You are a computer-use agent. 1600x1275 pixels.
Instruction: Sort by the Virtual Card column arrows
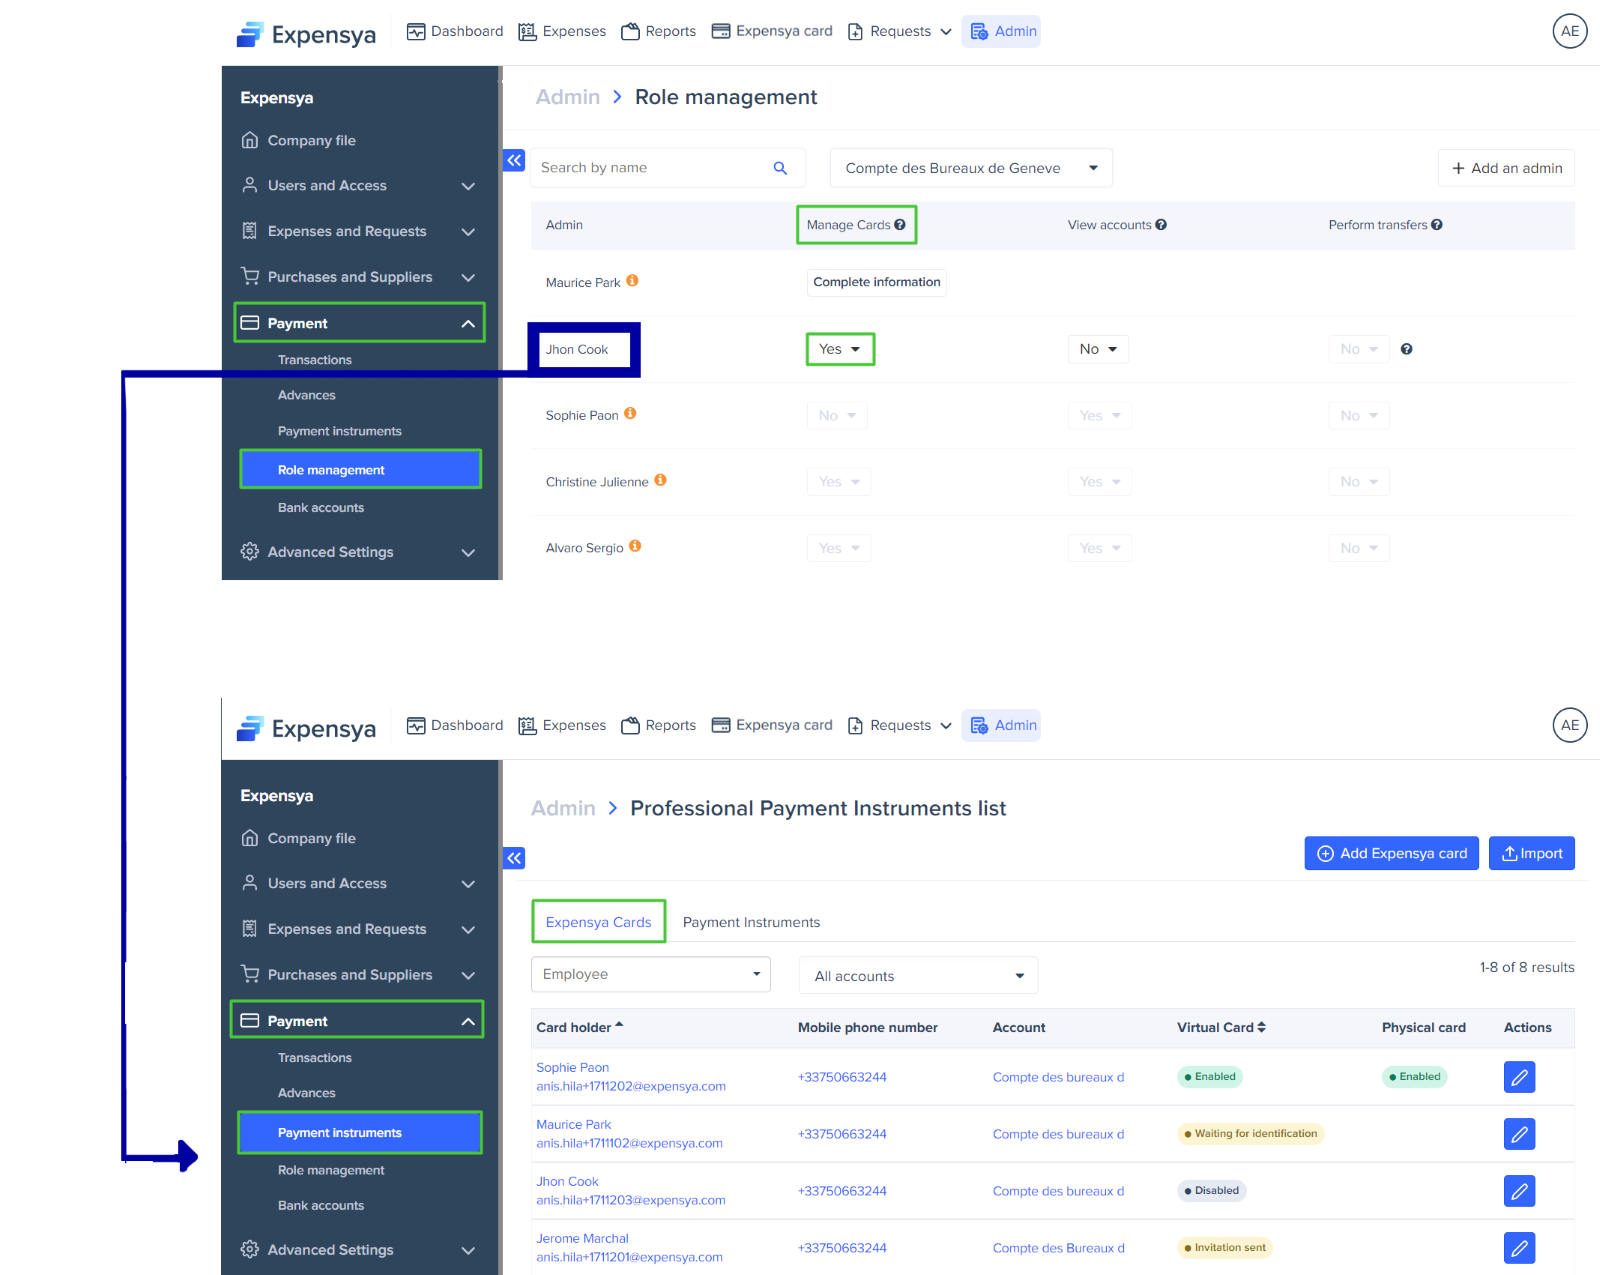coord(1261,1027)
